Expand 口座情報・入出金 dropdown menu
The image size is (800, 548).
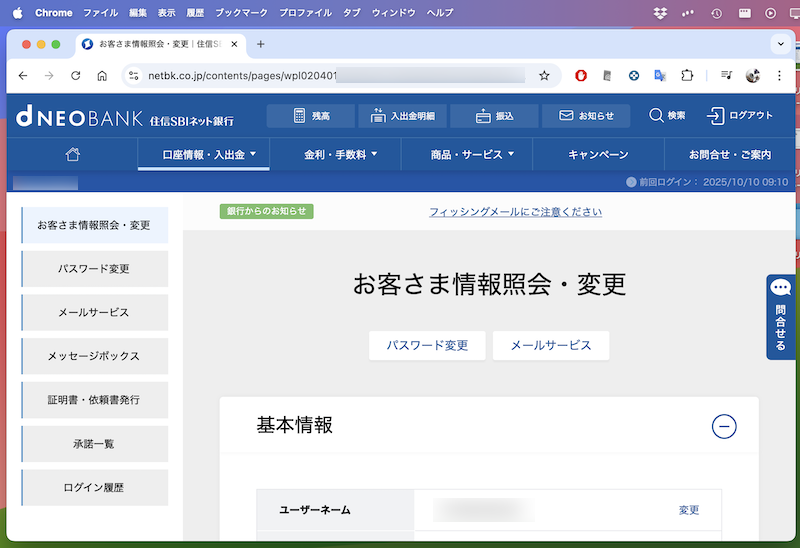coord(203,155)
